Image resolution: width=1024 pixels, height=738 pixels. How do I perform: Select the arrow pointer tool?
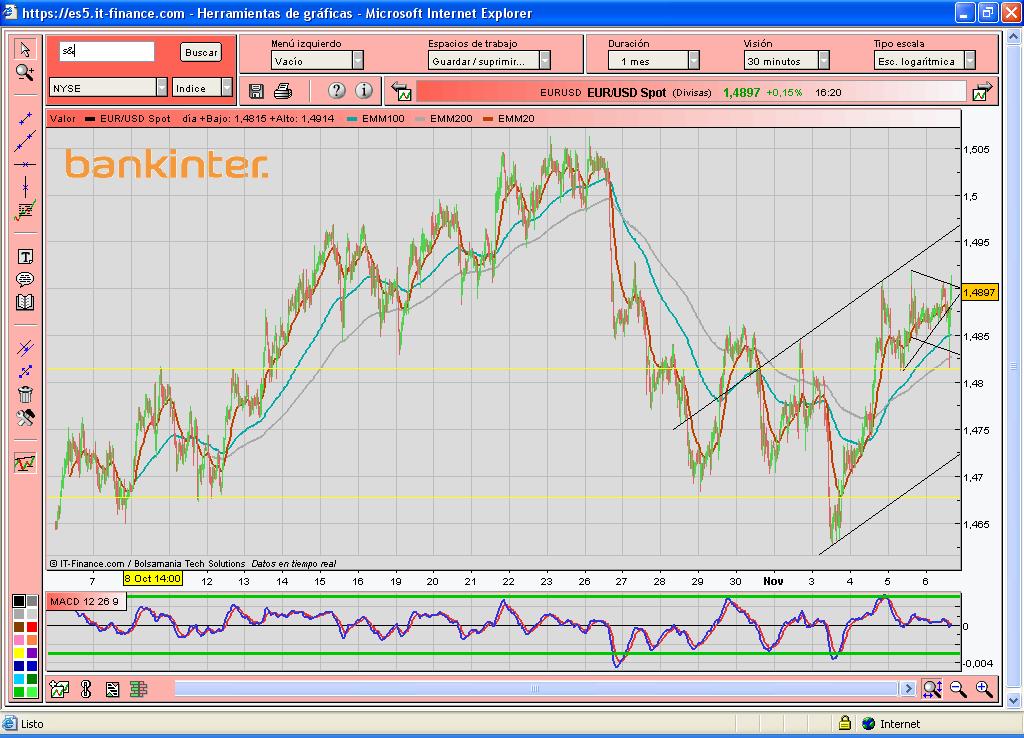pos(25,50)
